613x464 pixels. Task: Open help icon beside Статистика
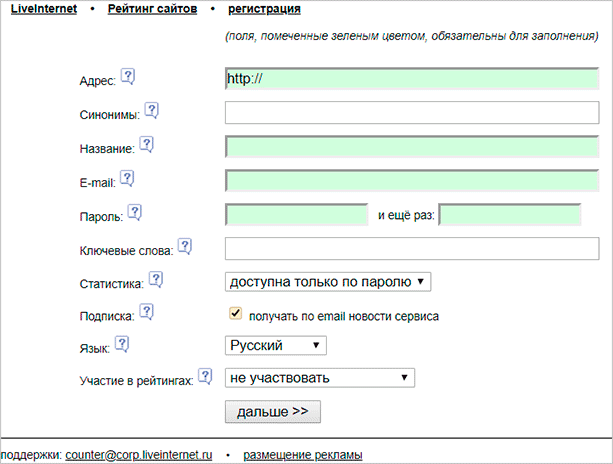(155, 280)
